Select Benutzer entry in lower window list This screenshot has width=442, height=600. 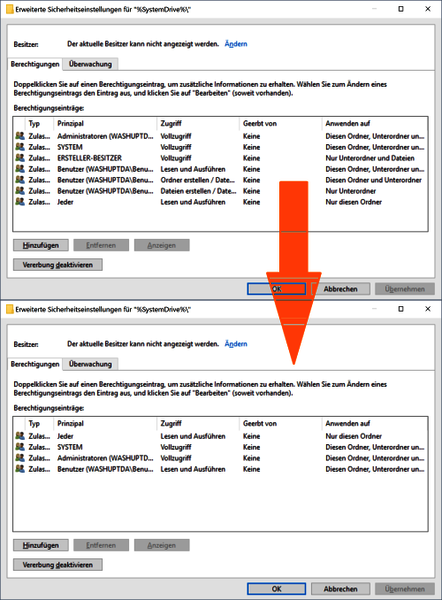(220, 469)
